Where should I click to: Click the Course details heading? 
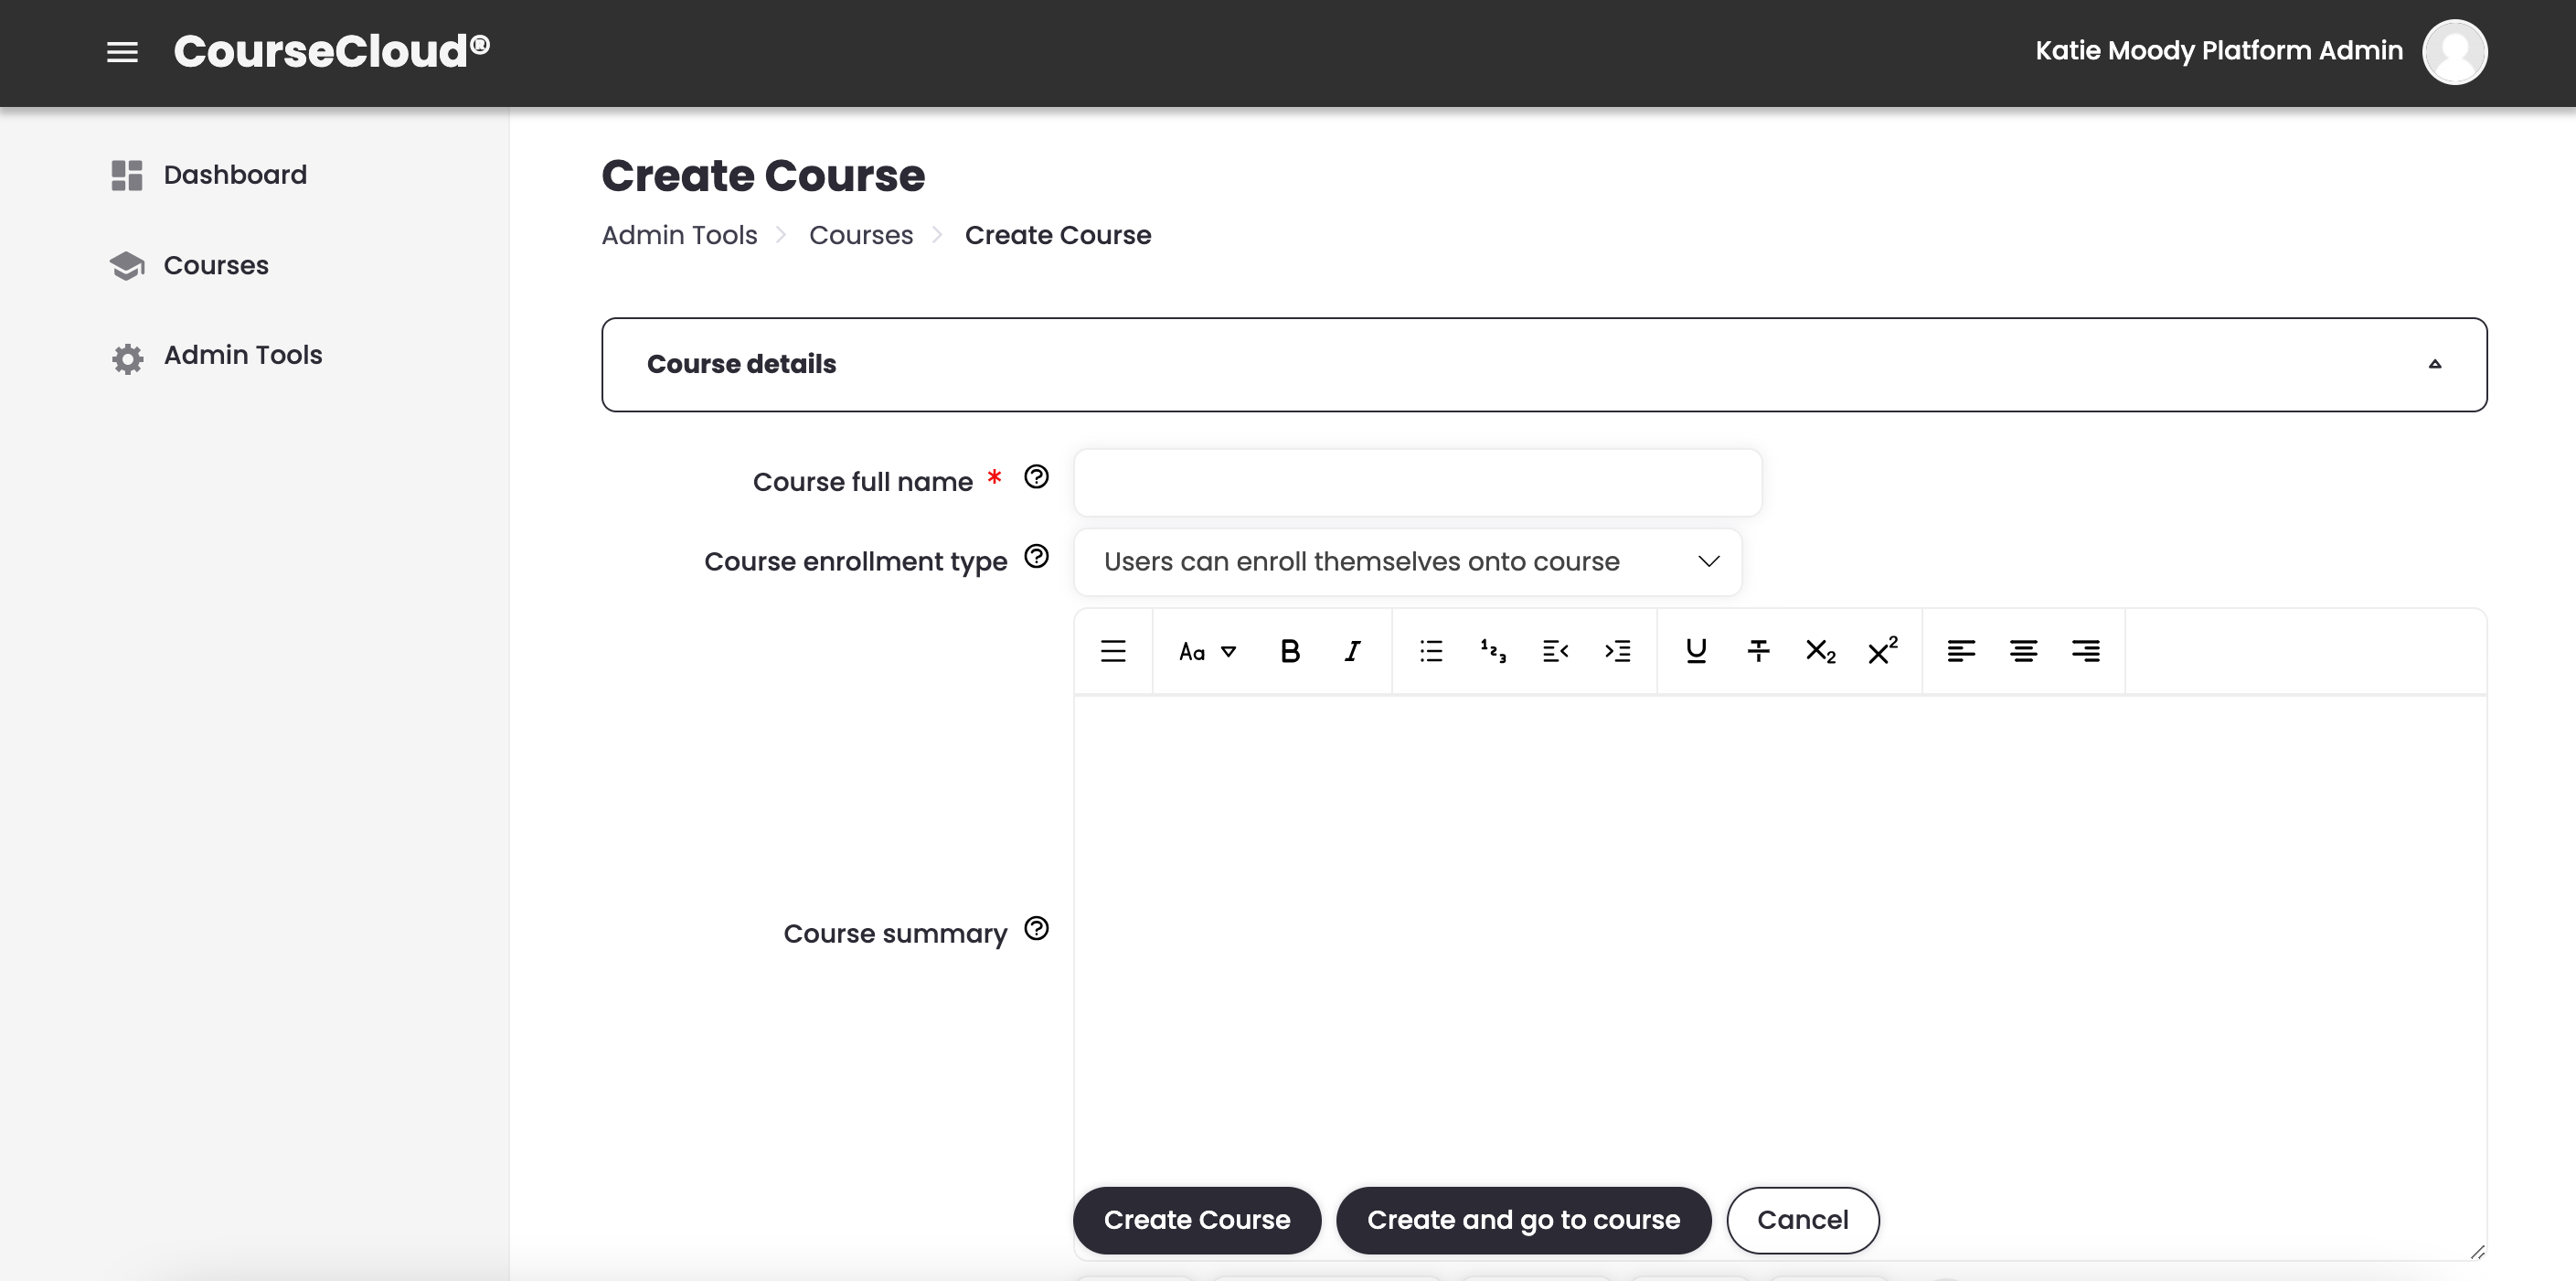coord(741,364)
